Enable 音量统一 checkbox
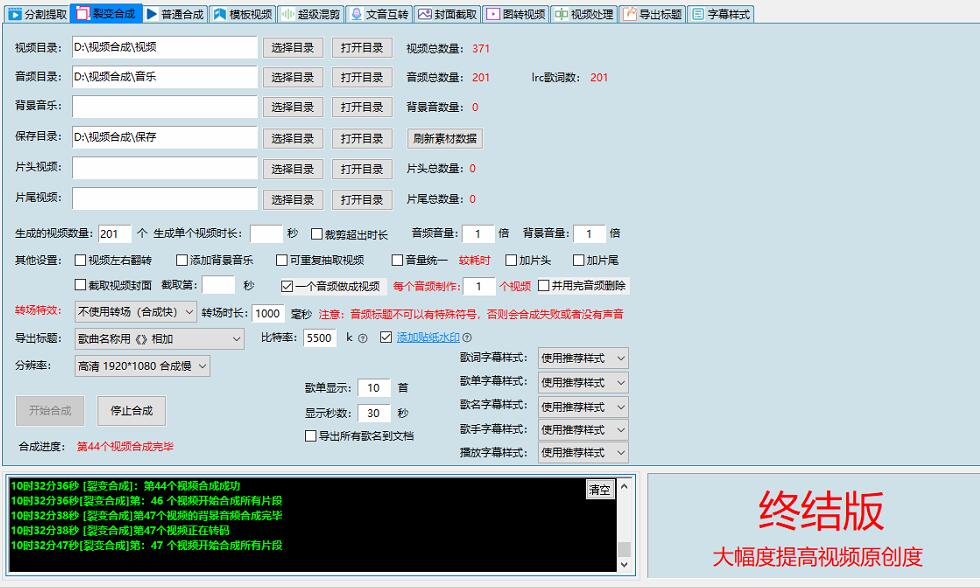The width and height of the screenshot is (980, 588). 398,260
